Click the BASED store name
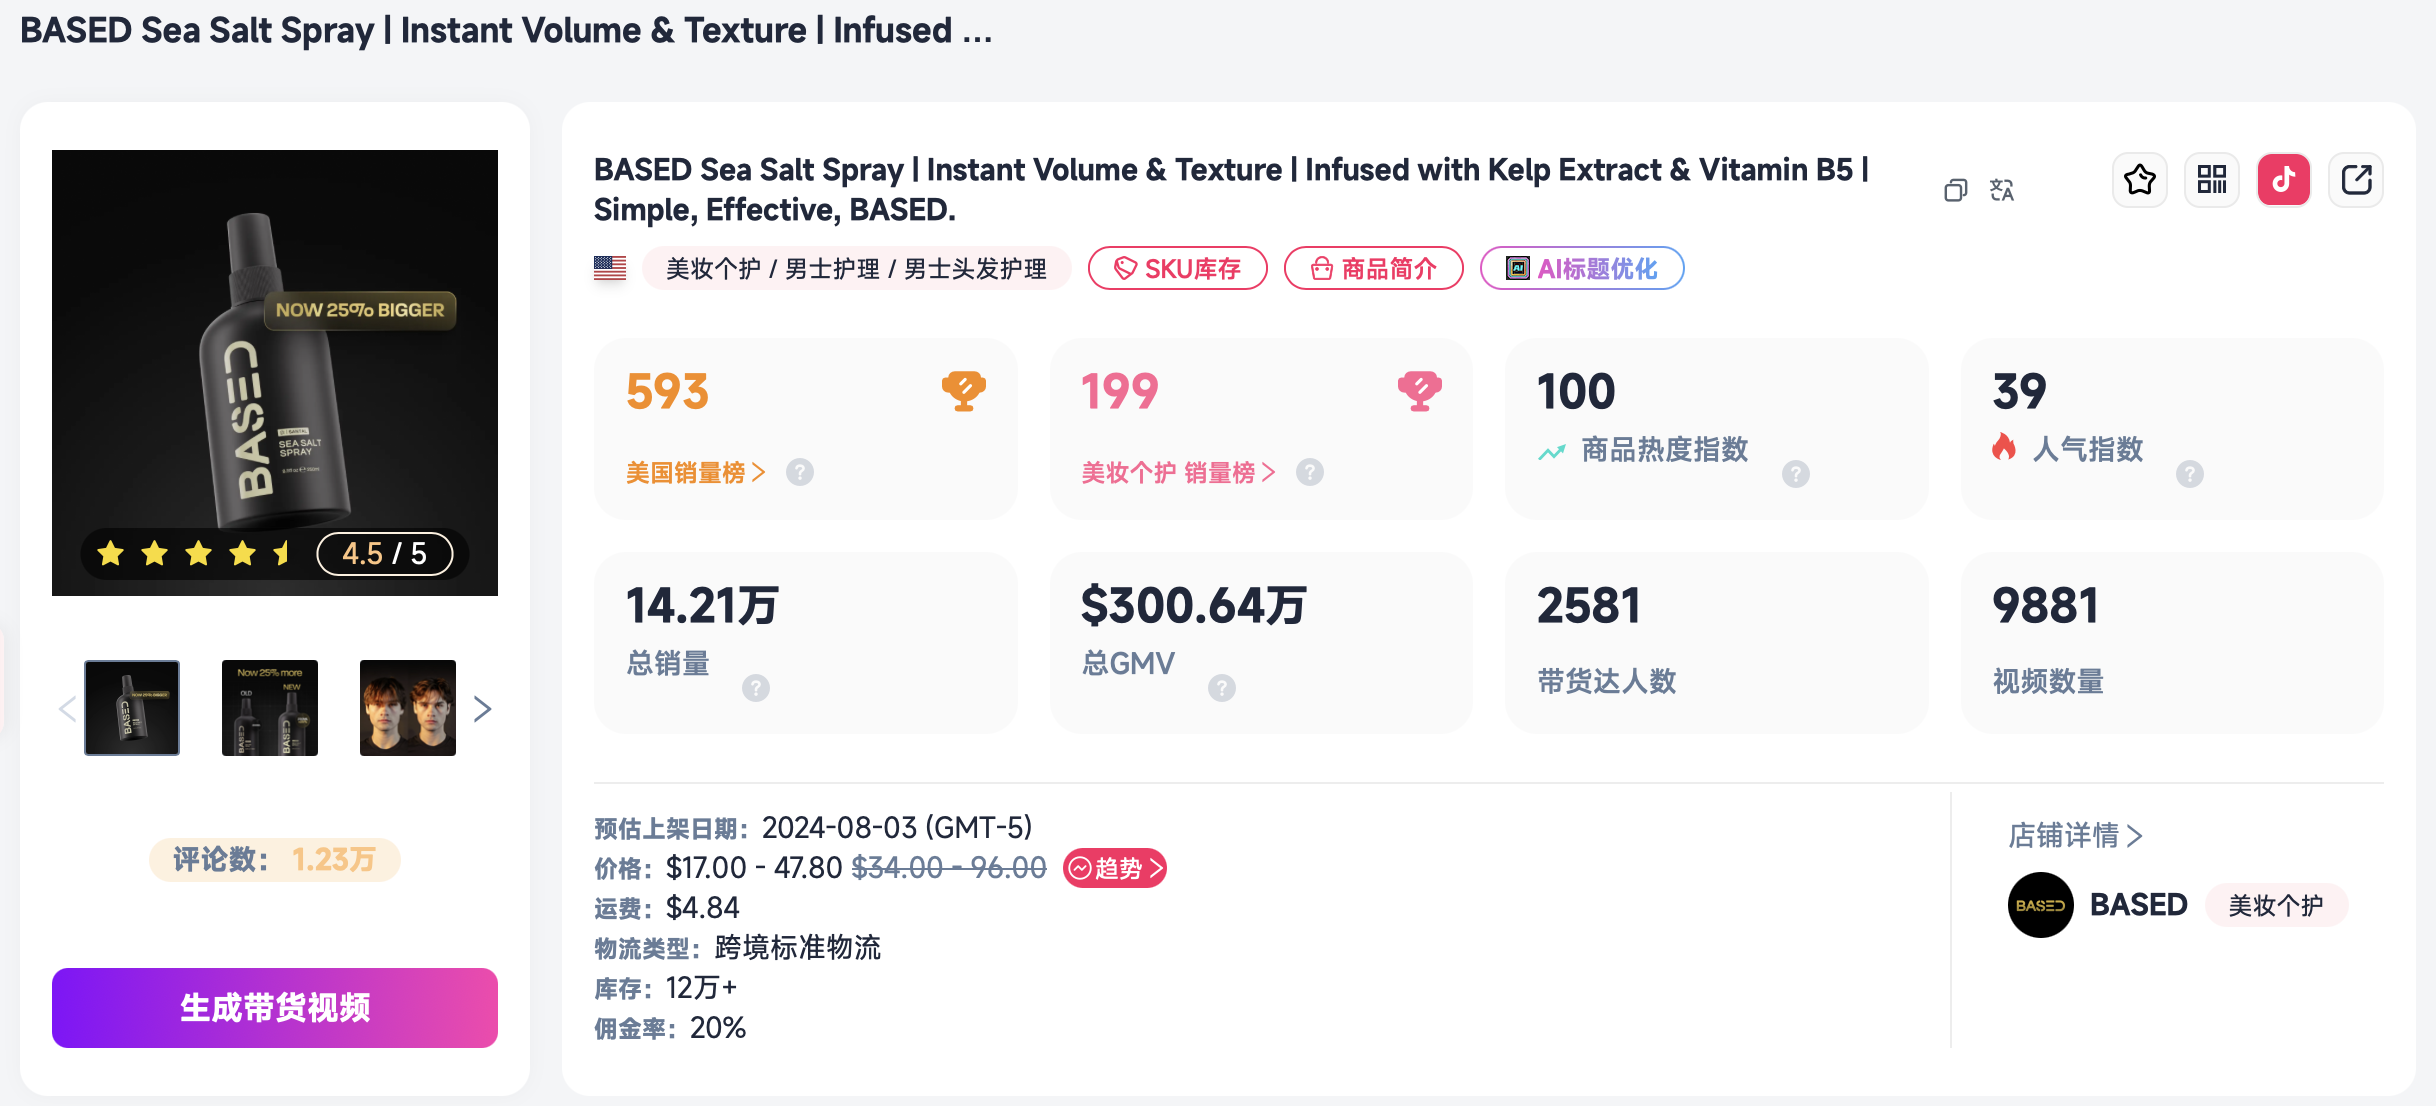 (x=2139, y=905)
